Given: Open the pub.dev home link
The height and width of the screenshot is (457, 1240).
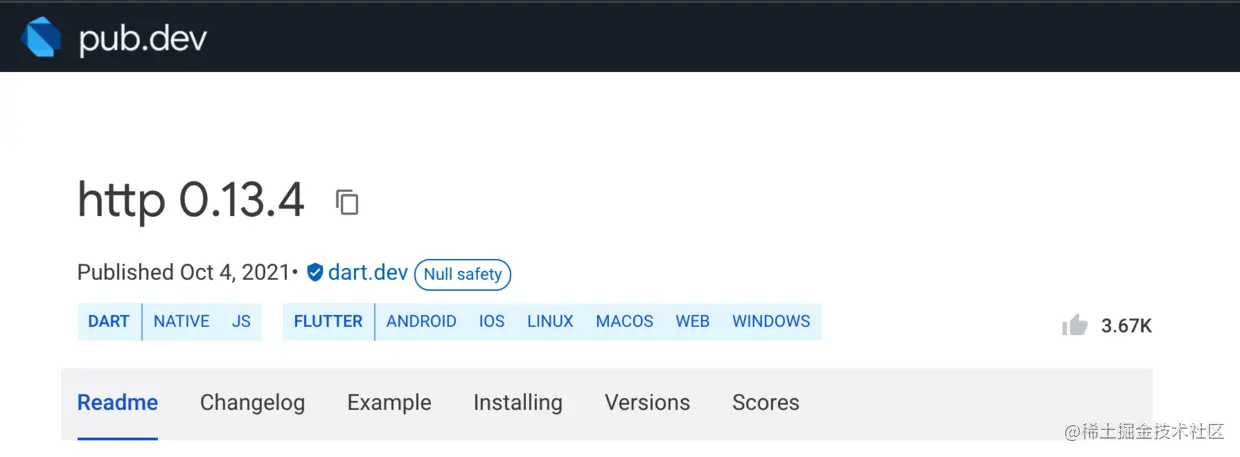Looking at the screenshot, I should (x=142, y=39).
